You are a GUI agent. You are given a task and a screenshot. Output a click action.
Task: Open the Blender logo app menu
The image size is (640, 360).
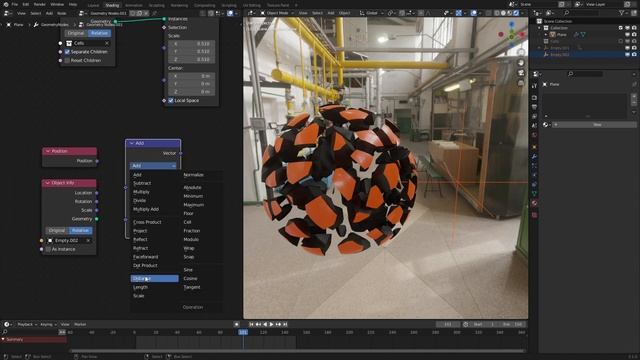click(6, 4)
